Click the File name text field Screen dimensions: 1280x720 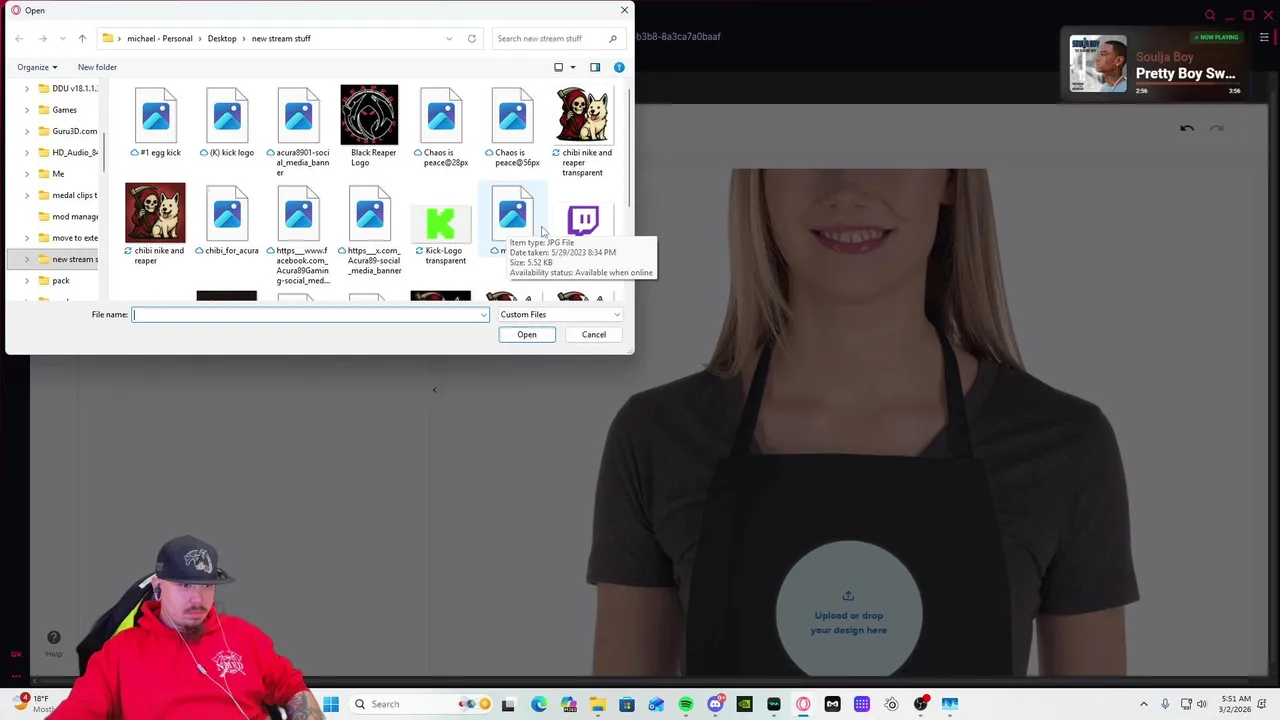[305, 314]
